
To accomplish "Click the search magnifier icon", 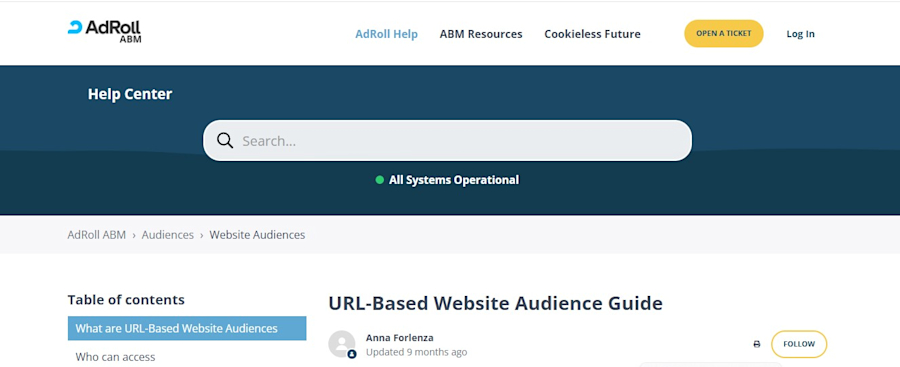I will tap(225, 141).
